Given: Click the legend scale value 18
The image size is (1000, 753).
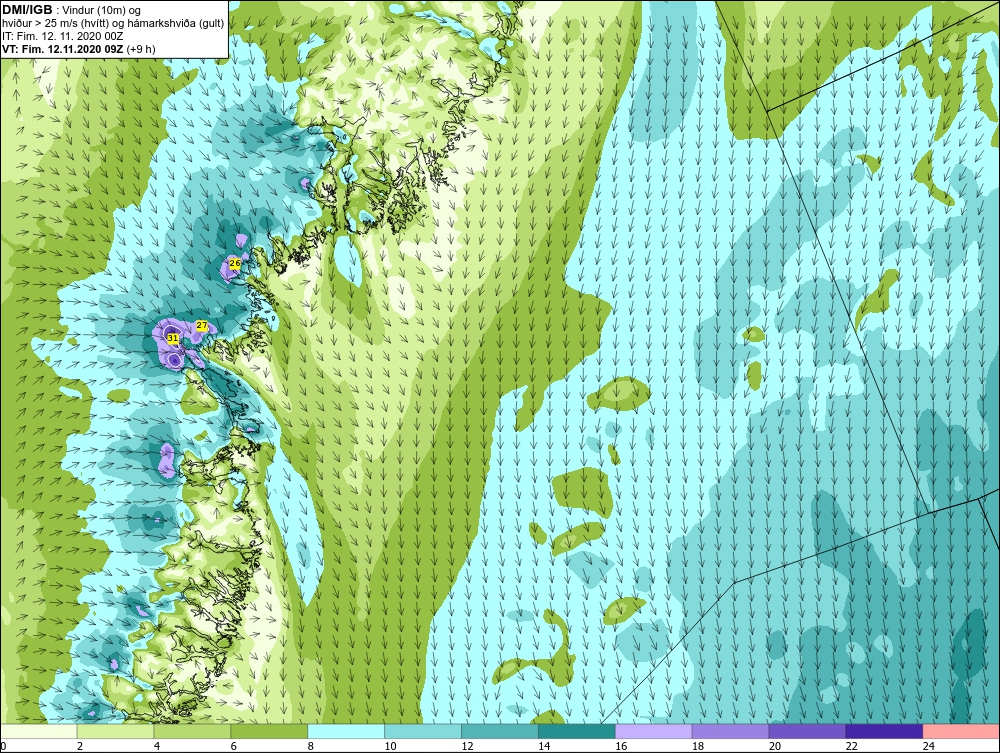Looking at the screenshot, I should tap(698, 746).
